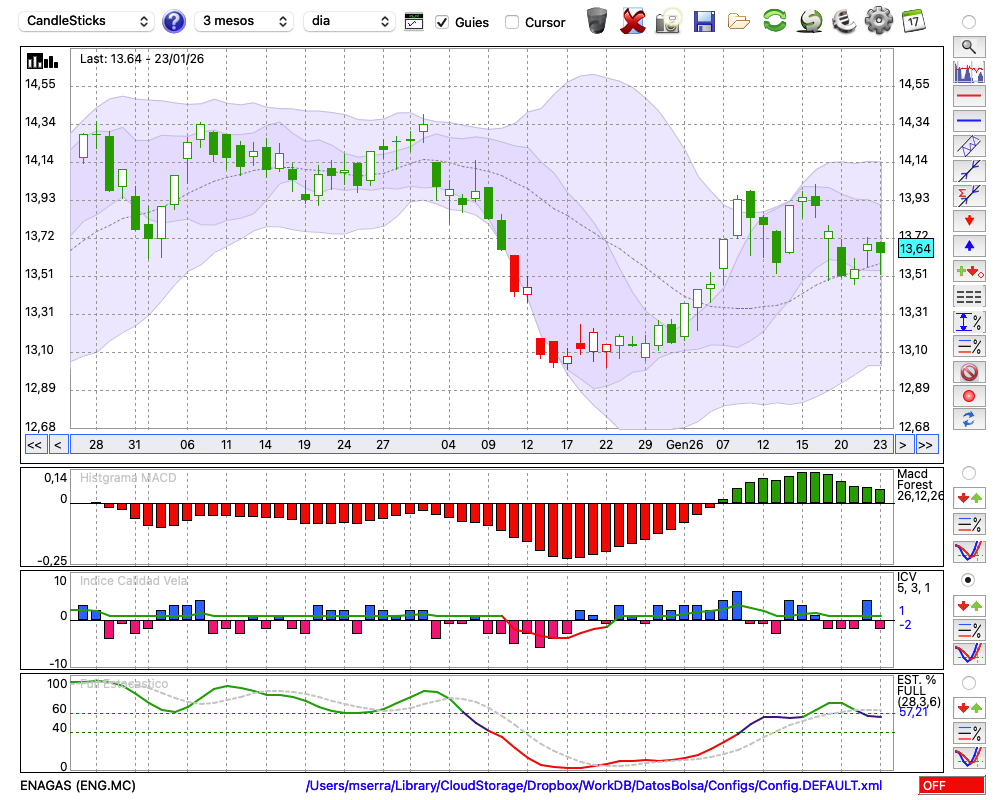Click the trash can icon in toolbar
The image size is (1000, 800).
(x=597, y=21)
